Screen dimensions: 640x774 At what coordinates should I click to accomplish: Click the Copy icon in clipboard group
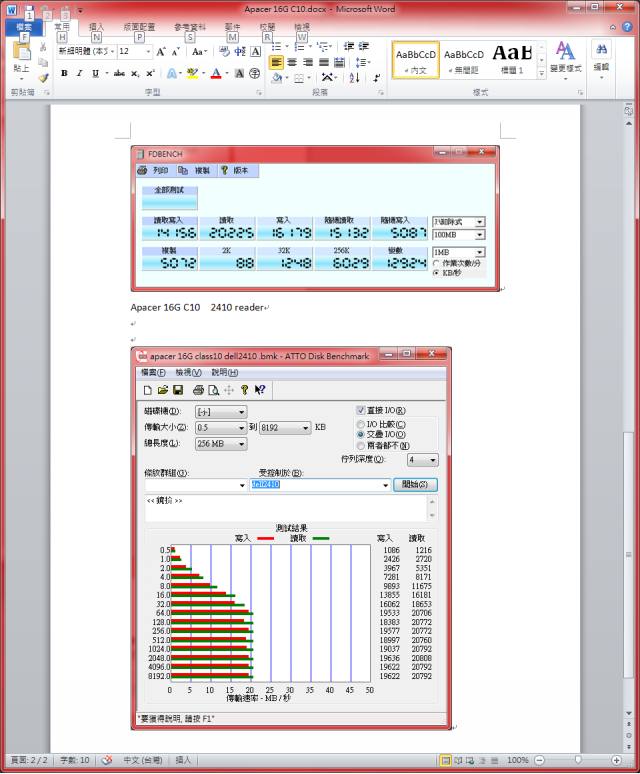(43, 63)
